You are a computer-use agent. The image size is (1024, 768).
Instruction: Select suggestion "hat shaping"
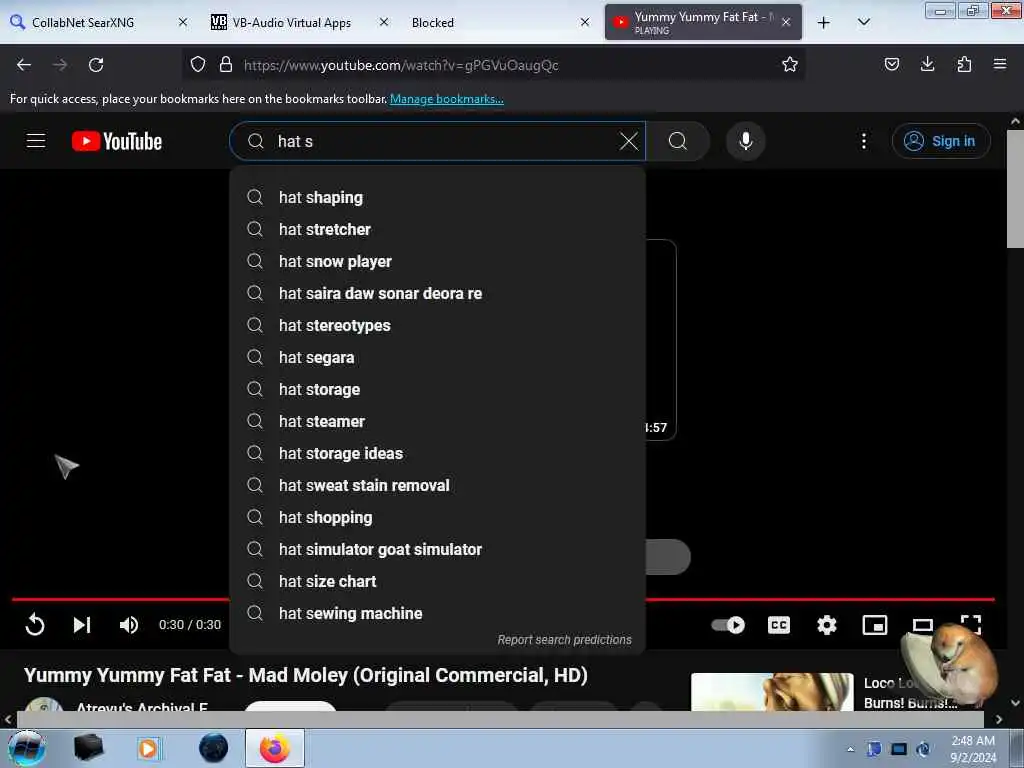438,197
